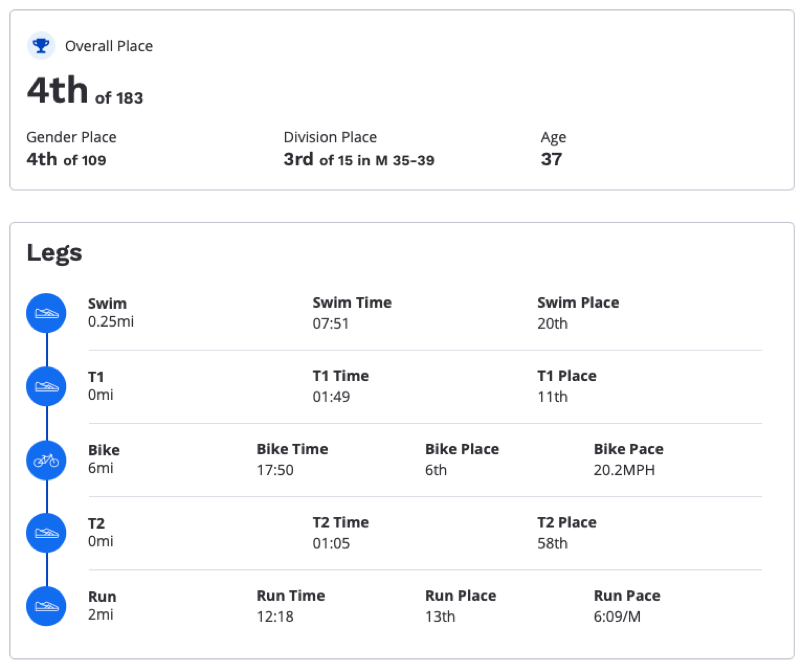Click the Legs section heading
This screenshot has width=802, height=672.
(54, 253)
